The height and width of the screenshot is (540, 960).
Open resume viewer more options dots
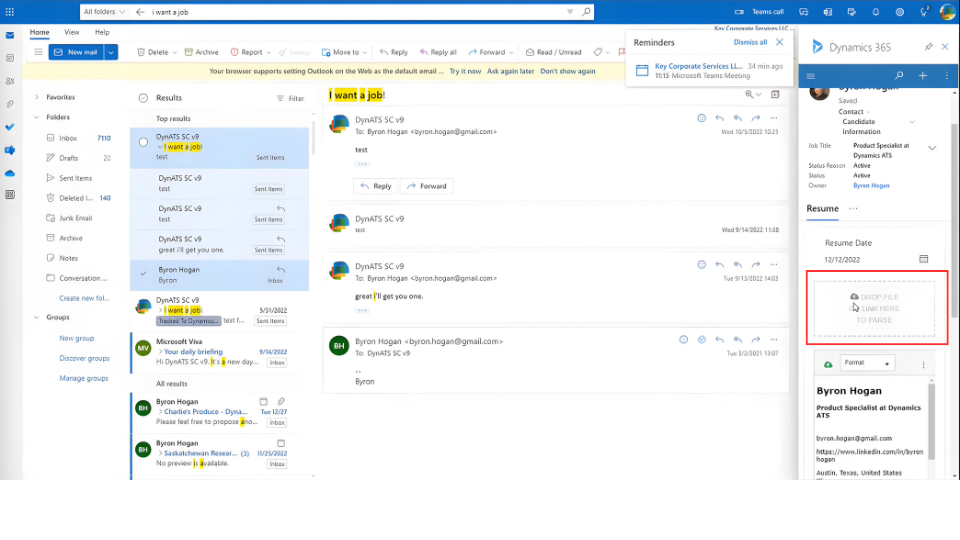923,365
